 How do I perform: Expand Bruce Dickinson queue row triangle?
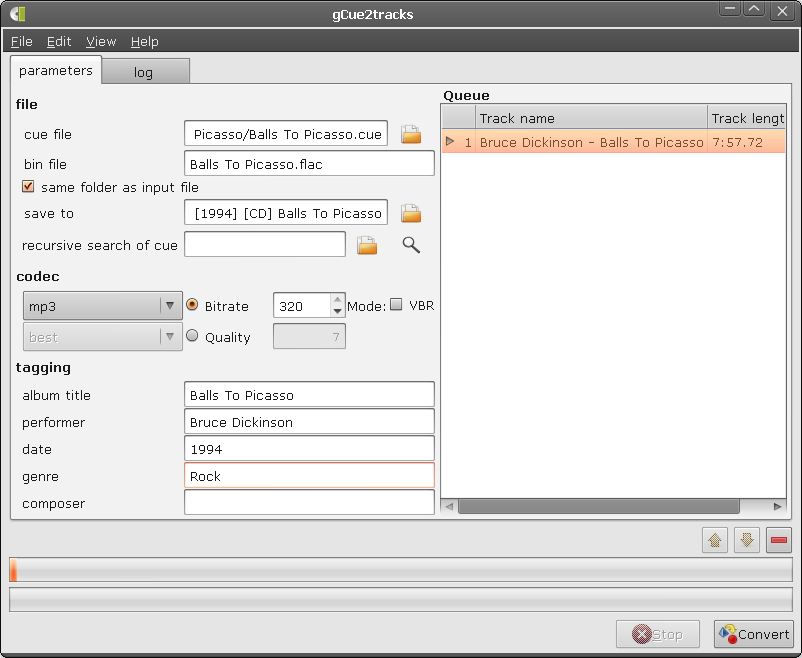(x=450, y=141)
